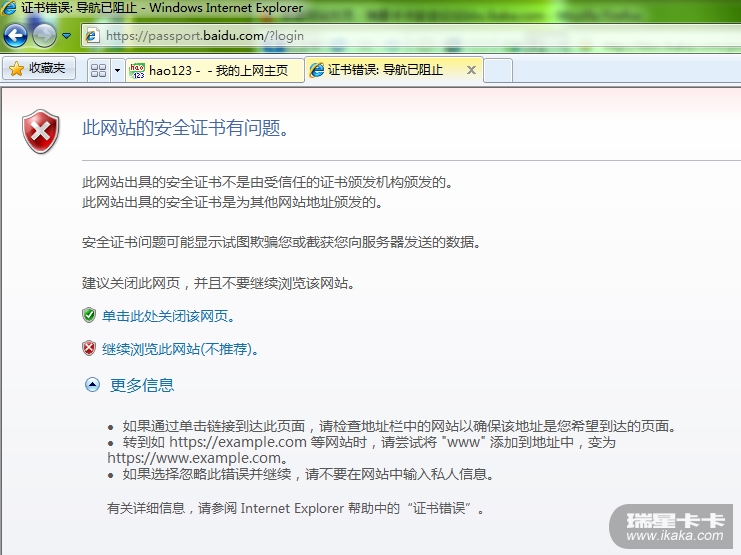Screen dimensions: 741x555
Task: Select the 证书错误: 导航已阻止 tab
Action: pos(394,70)
